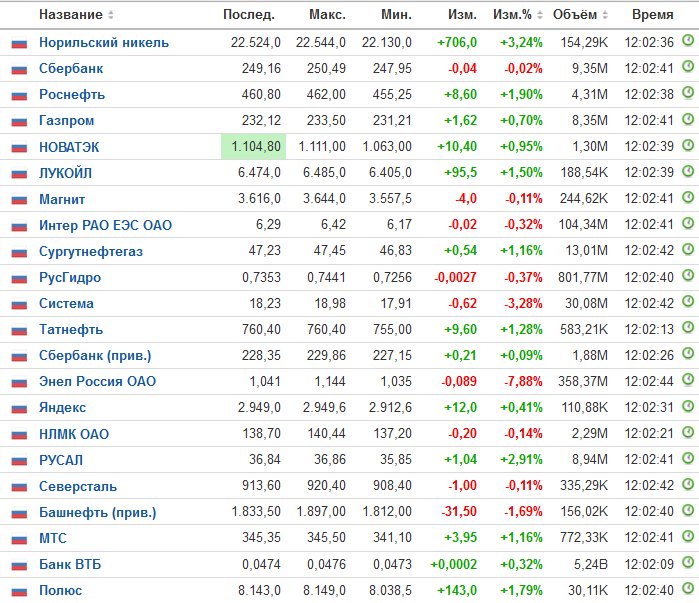Click the Russian flag next to Северсталь

pyautogui.click(x=19, y=487)
